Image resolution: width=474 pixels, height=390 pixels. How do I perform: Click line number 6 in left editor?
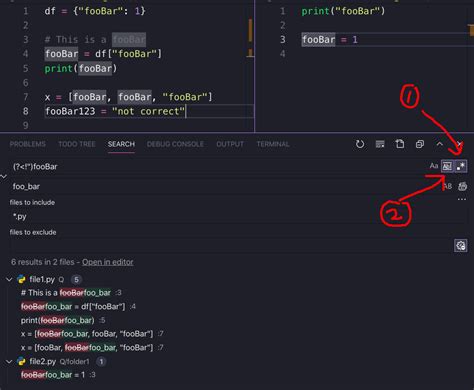pos(26,83)
